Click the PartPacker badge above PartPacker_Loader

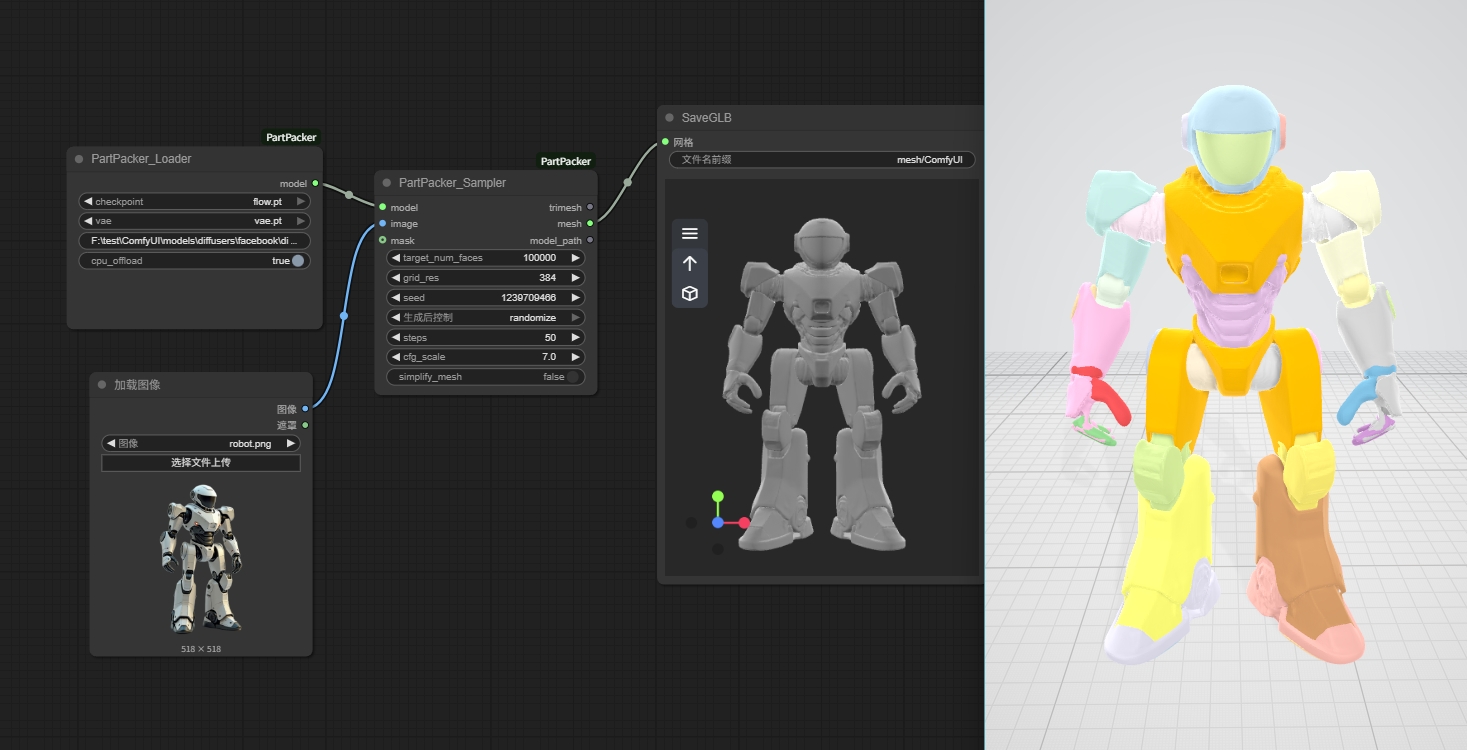pos(291,138)
